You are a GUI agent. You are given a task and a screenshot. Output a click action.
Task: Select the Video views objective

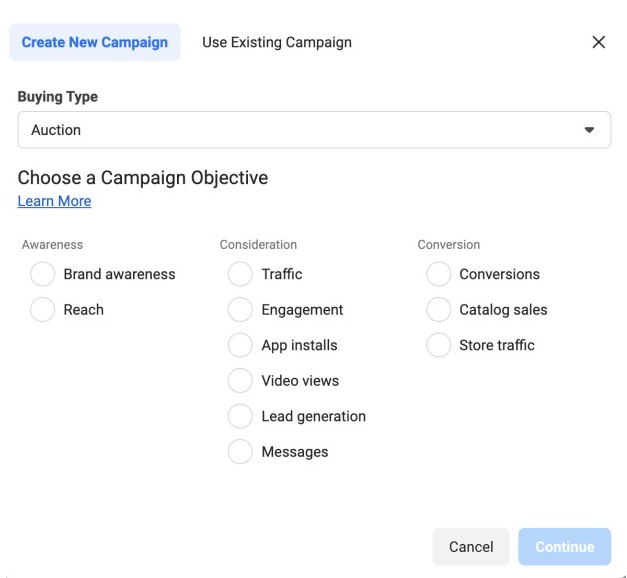(x=241, y=381)
